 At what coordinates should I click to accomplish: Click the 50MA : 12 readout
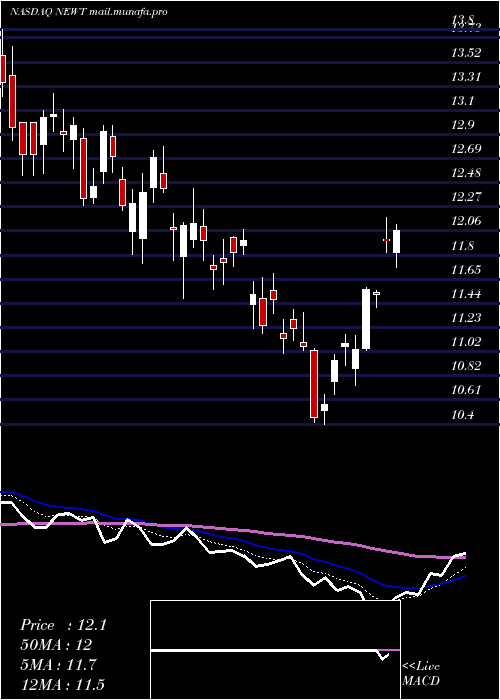tap(56, 645)
